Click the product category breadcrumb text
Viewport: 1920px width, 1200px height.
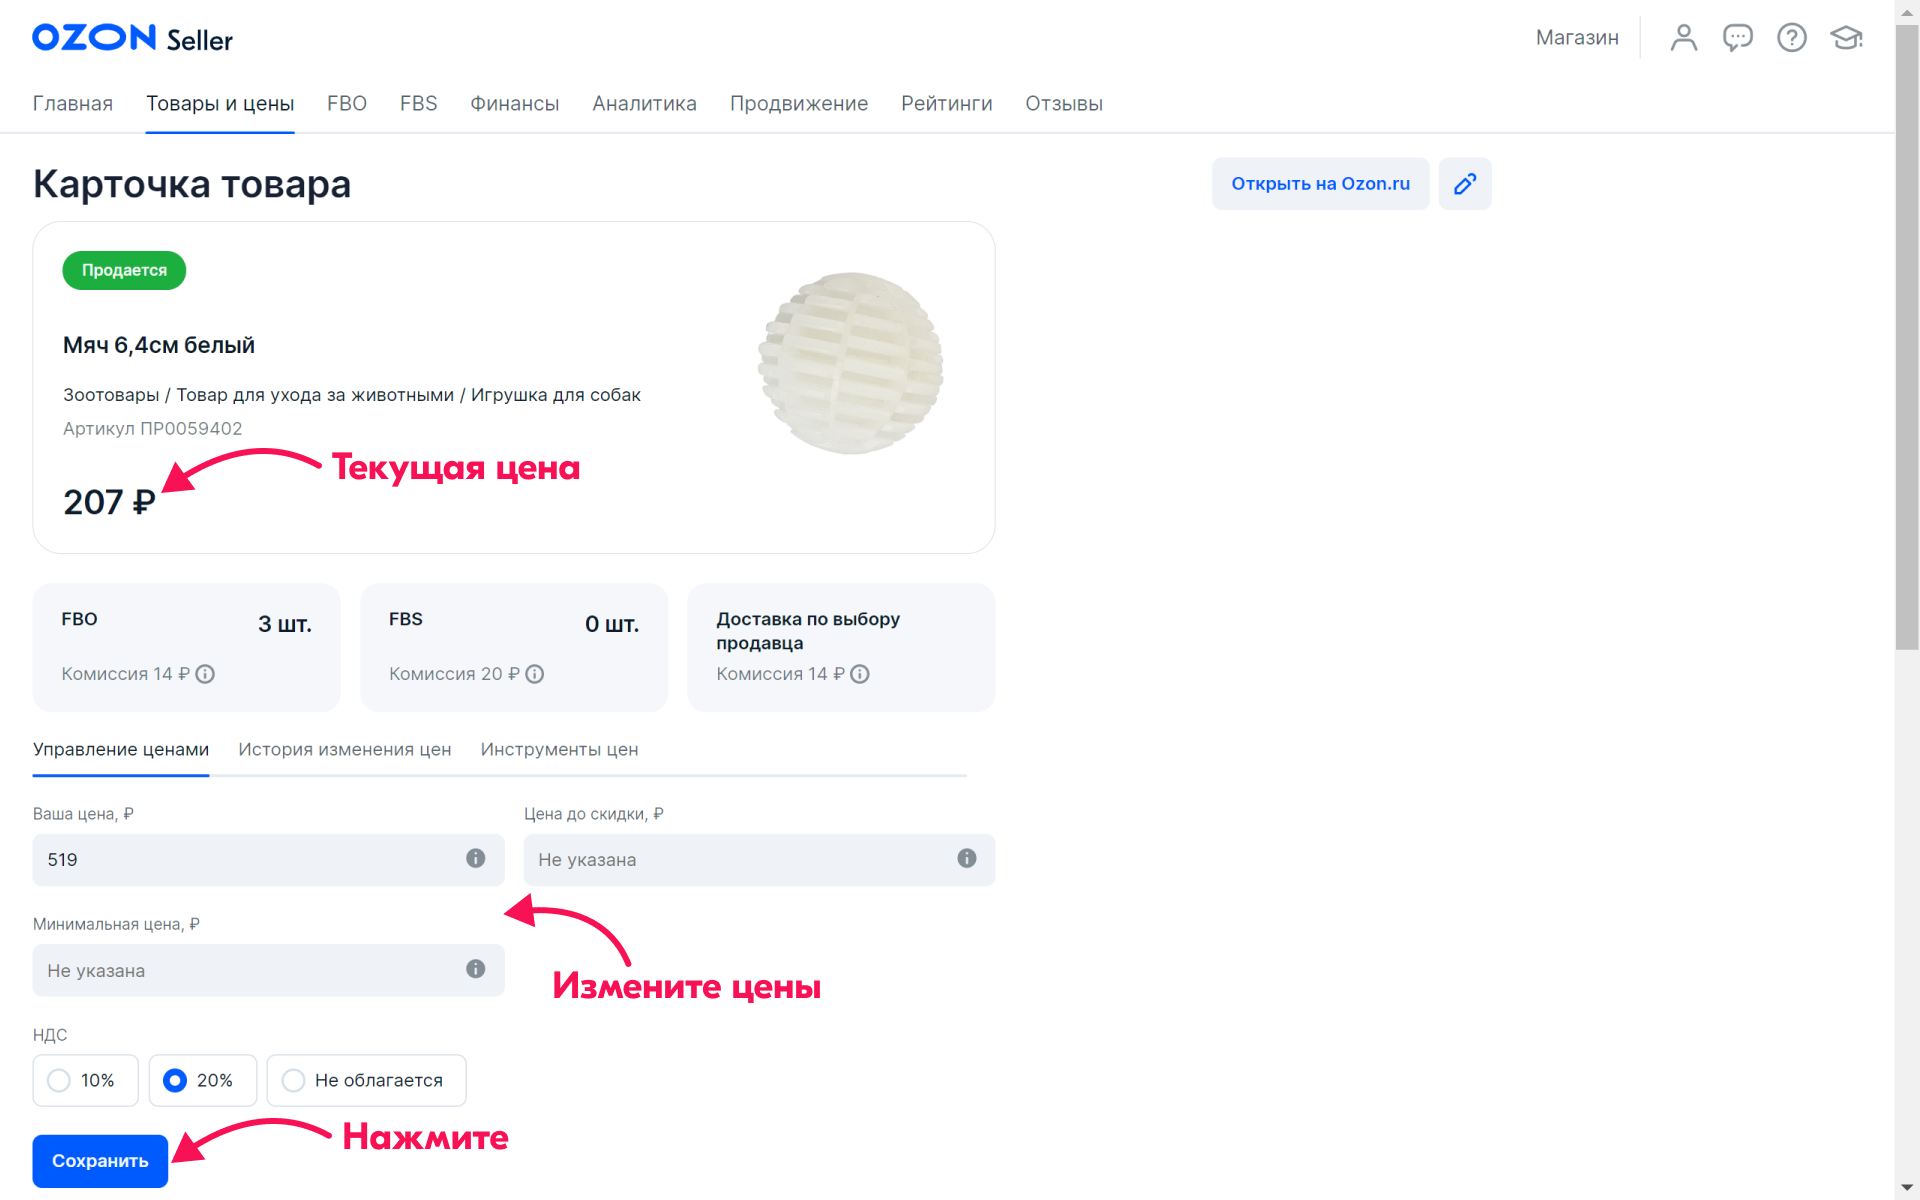click(352, 395)
